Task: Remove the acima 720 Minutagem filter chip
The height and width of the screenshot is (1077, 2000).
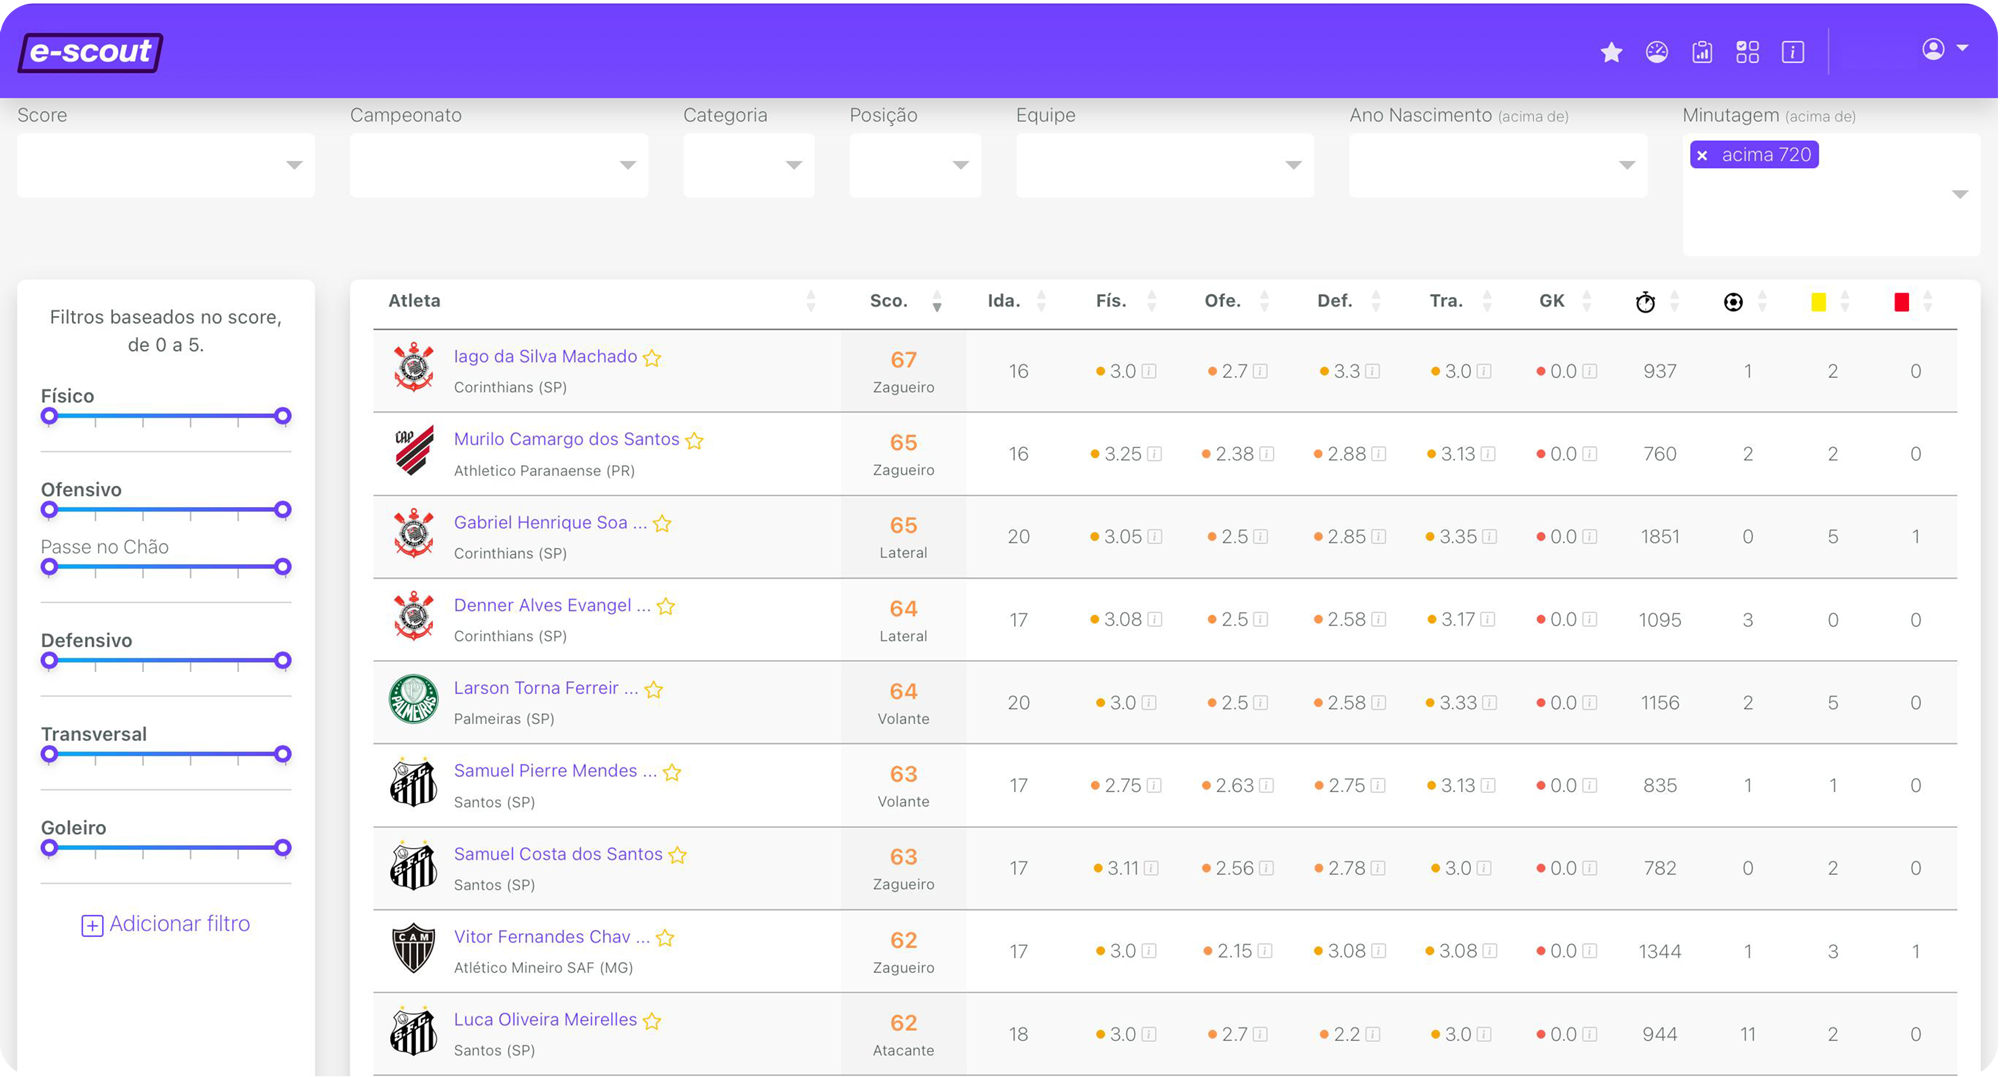Action: (x=1702, y=154)
